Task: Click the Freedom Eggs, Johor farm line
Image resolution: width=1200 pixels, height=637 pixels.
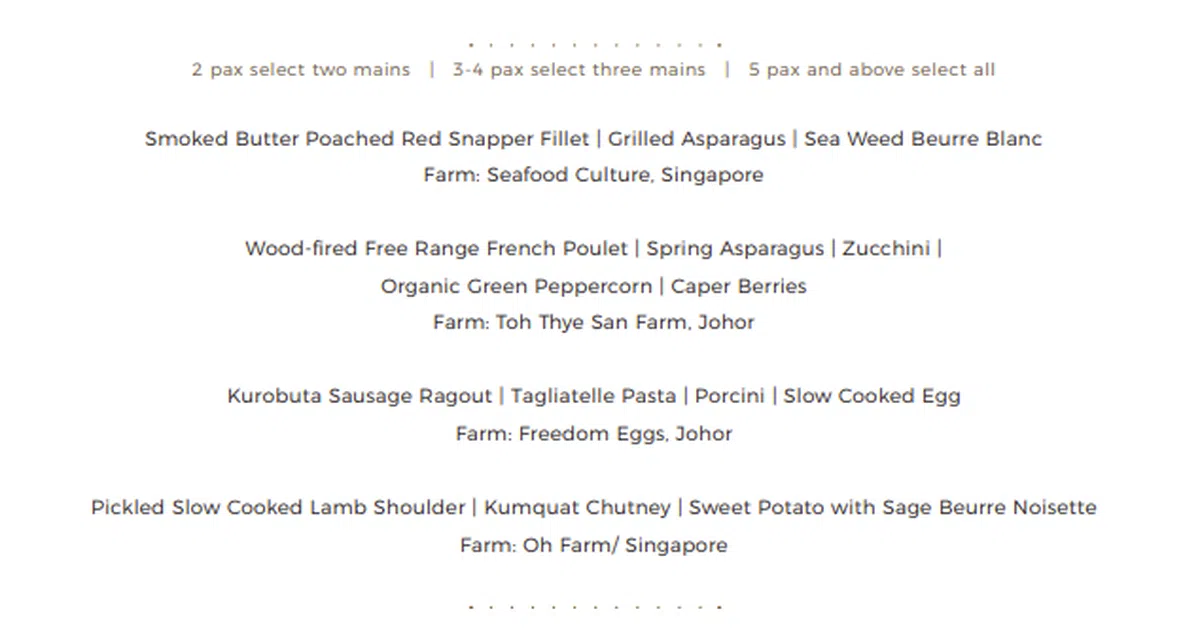Action: tap(593, 434)
